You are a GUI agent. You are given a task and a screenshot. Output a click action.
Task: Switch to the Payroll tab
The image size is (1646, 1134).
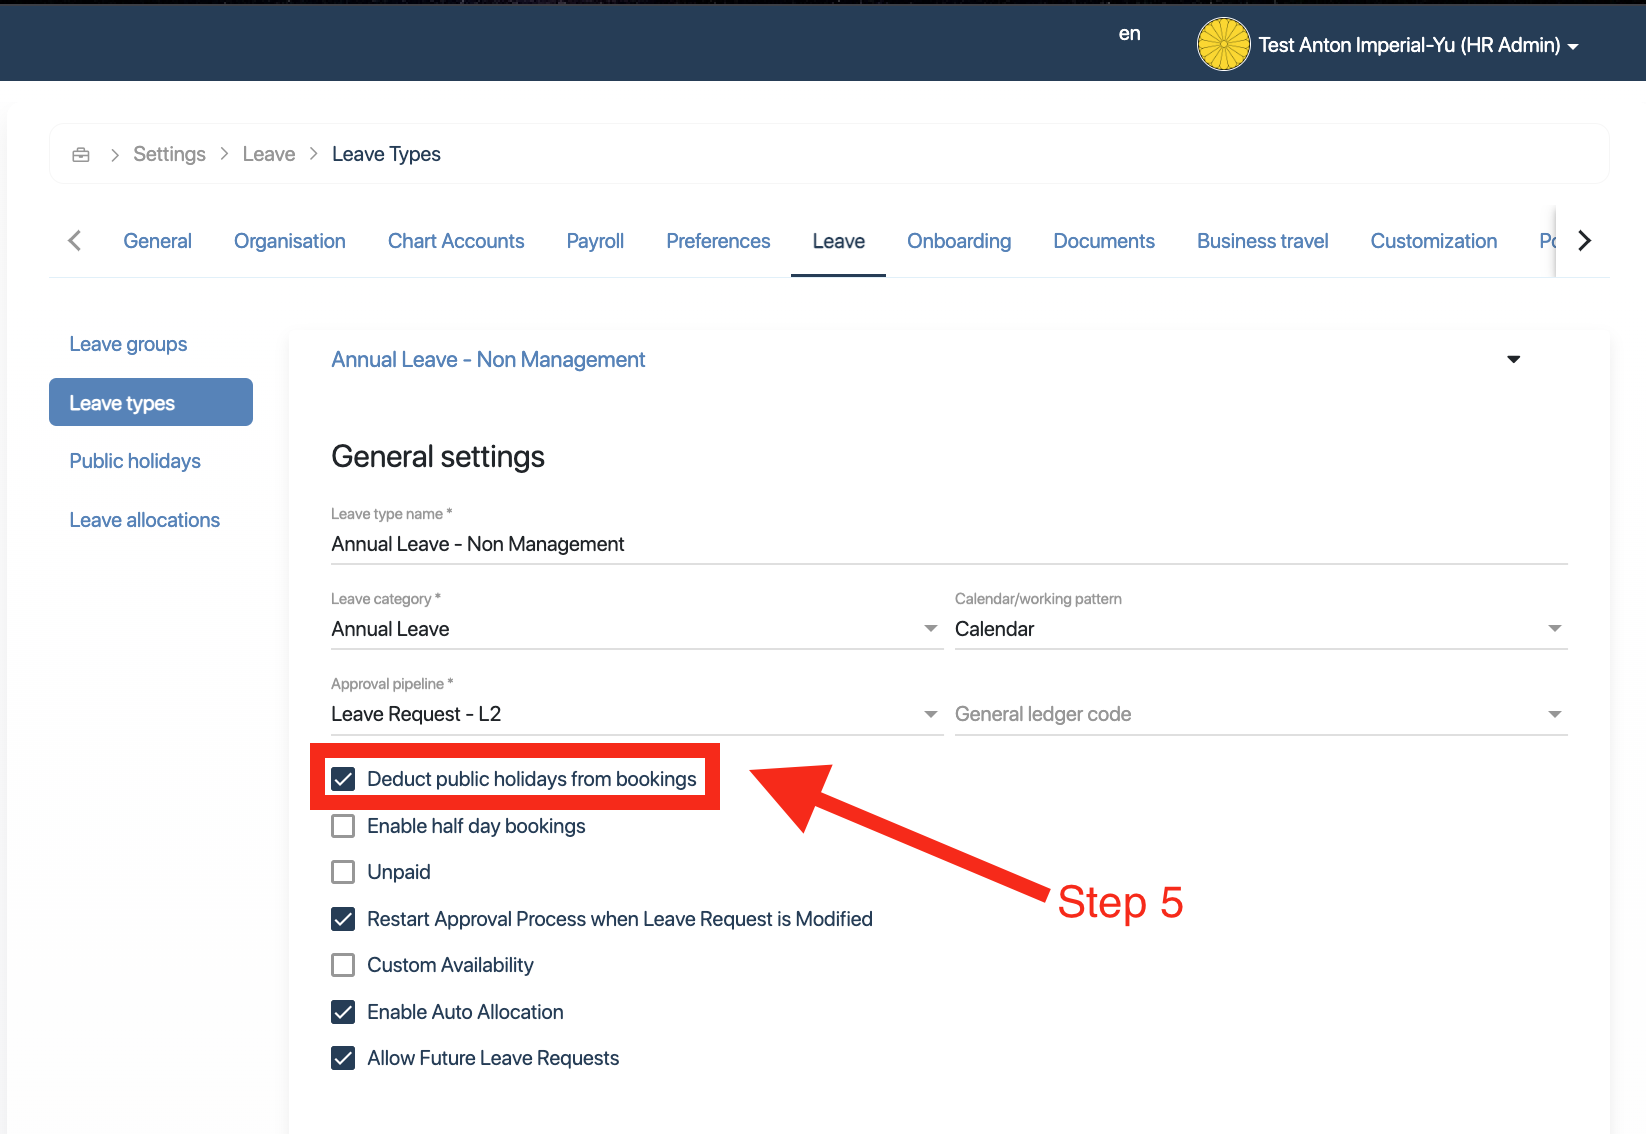595,241
